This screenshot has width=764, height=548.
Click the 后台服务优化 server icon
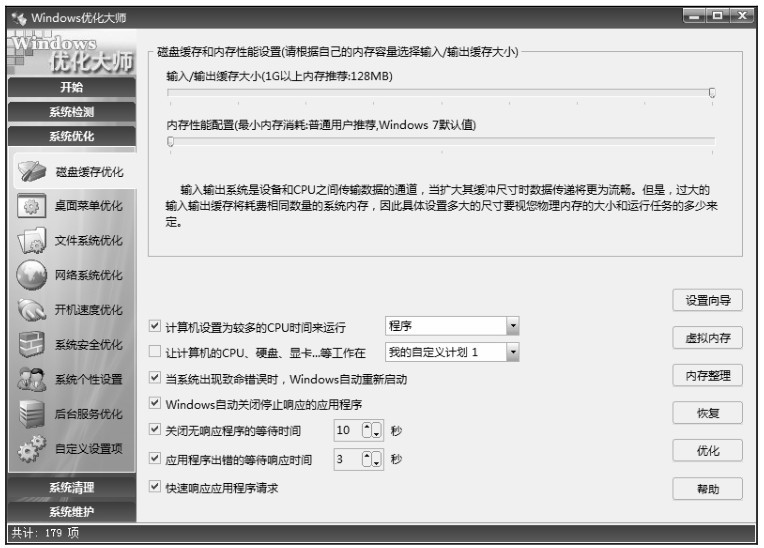pyautogui.click(x=32, y=414)
